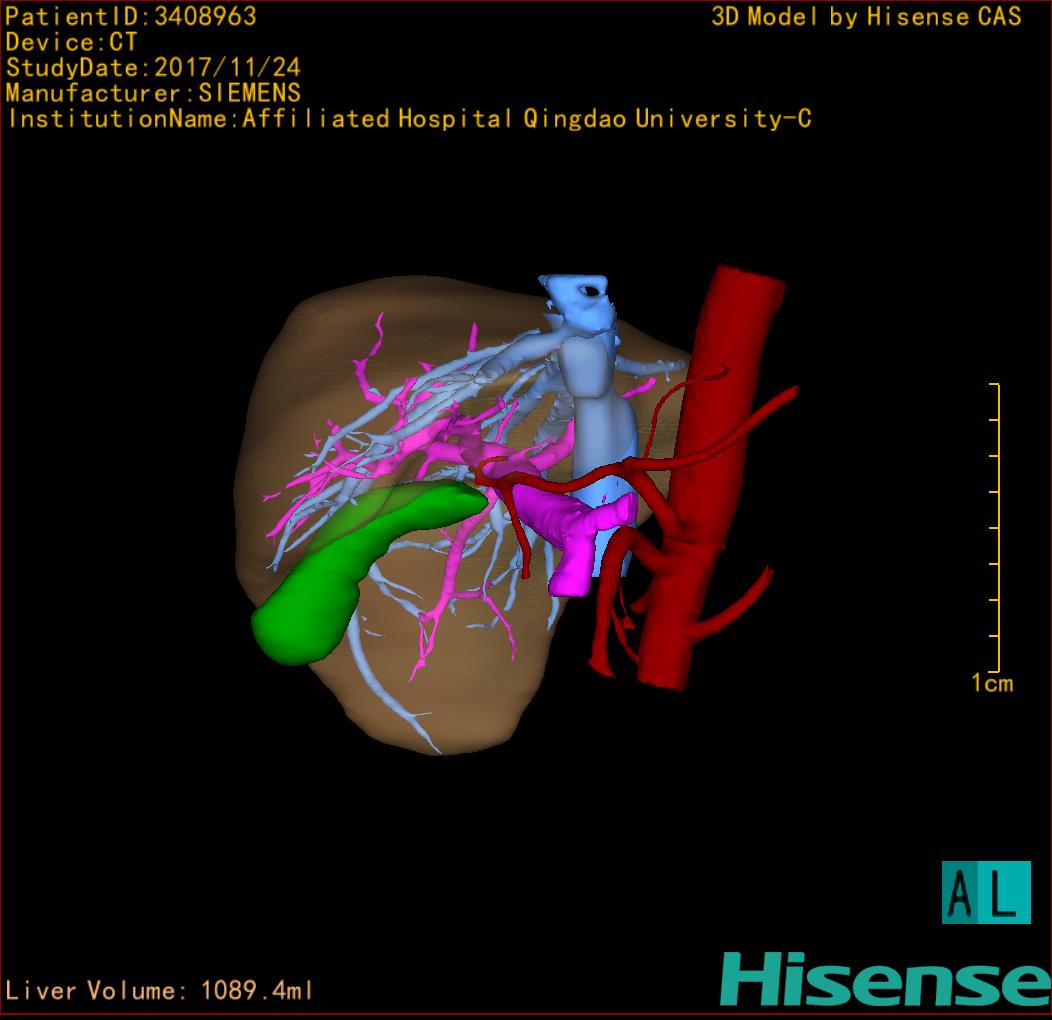Click the Device:CT label
Screen dimensions: 1052x1020
pyautogui.click(x=71, y=42)
